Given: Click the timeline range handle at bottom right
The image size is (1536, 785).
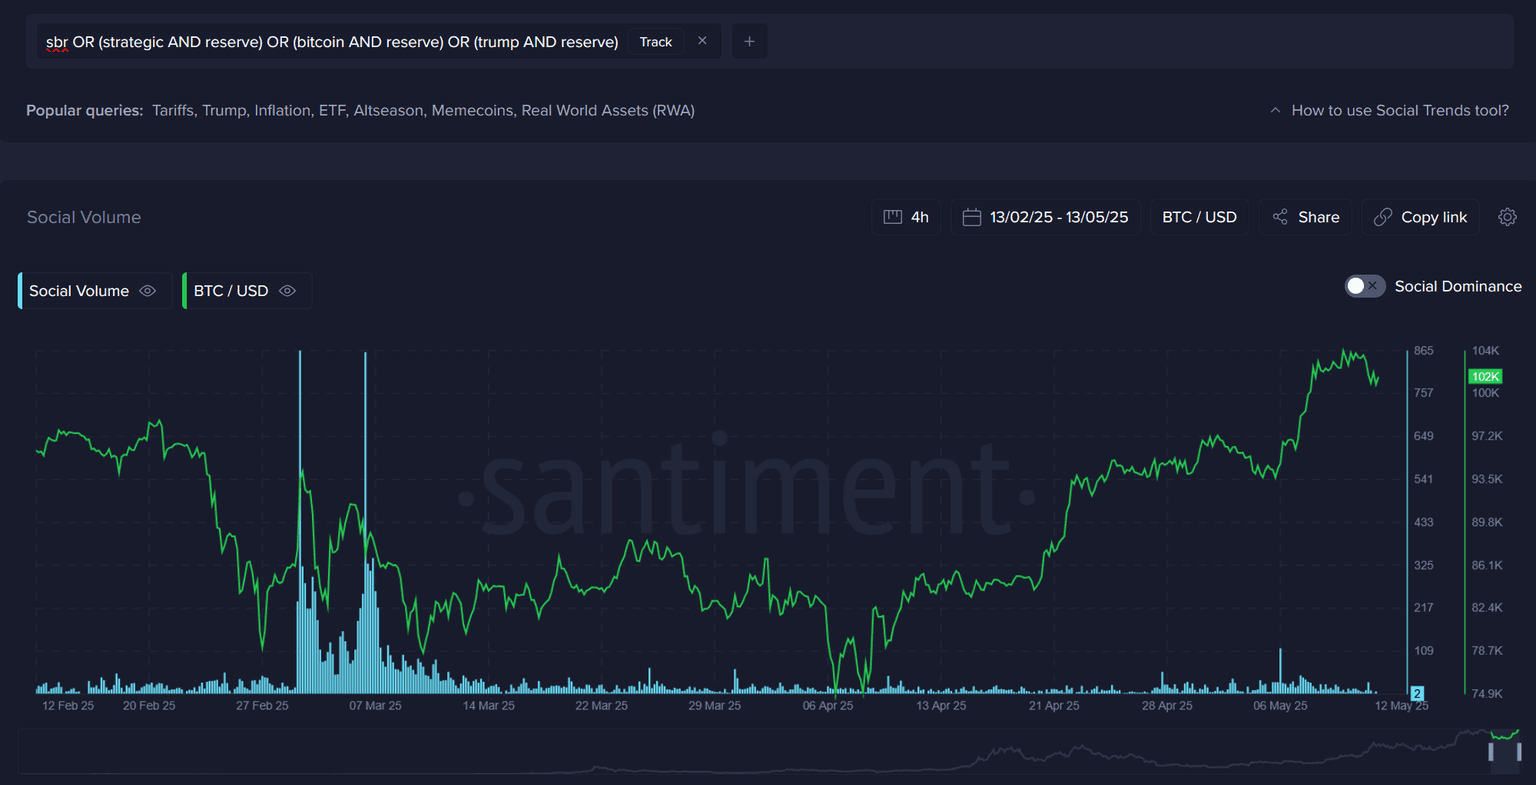Looking at the screenshot, I should tap(1519, 751).
